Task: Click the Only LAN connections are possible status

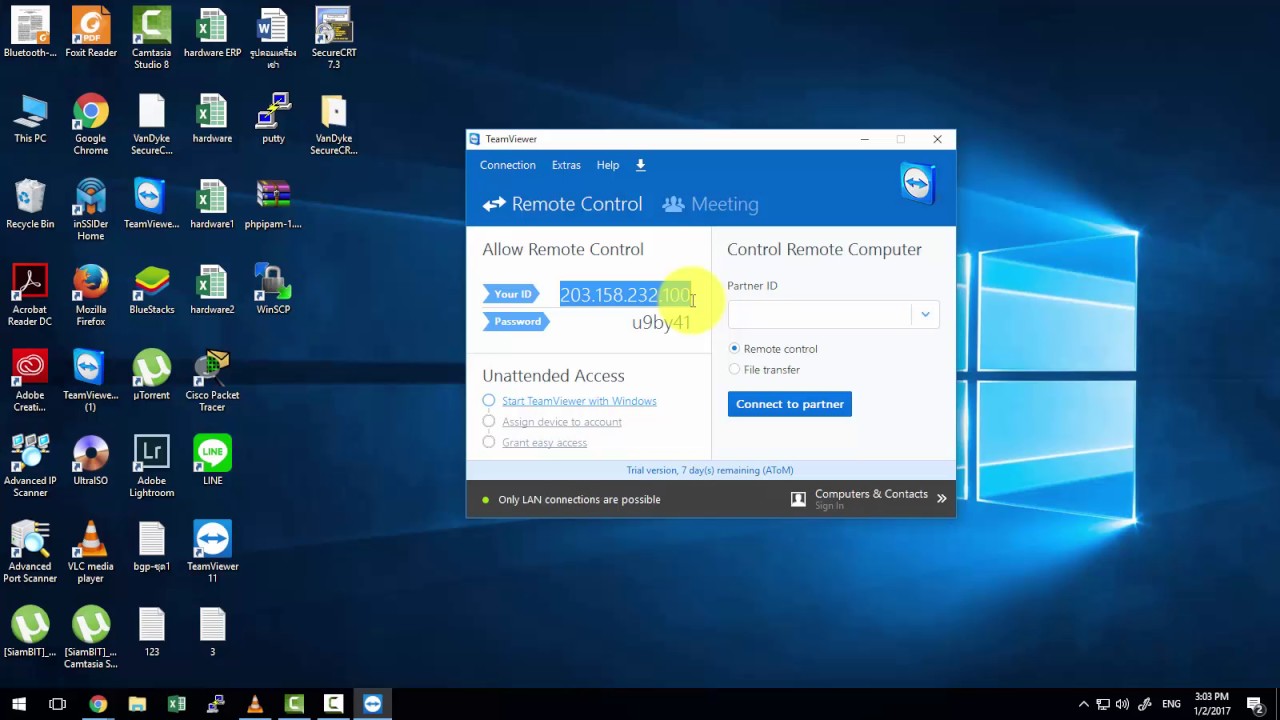Action: 579,499
